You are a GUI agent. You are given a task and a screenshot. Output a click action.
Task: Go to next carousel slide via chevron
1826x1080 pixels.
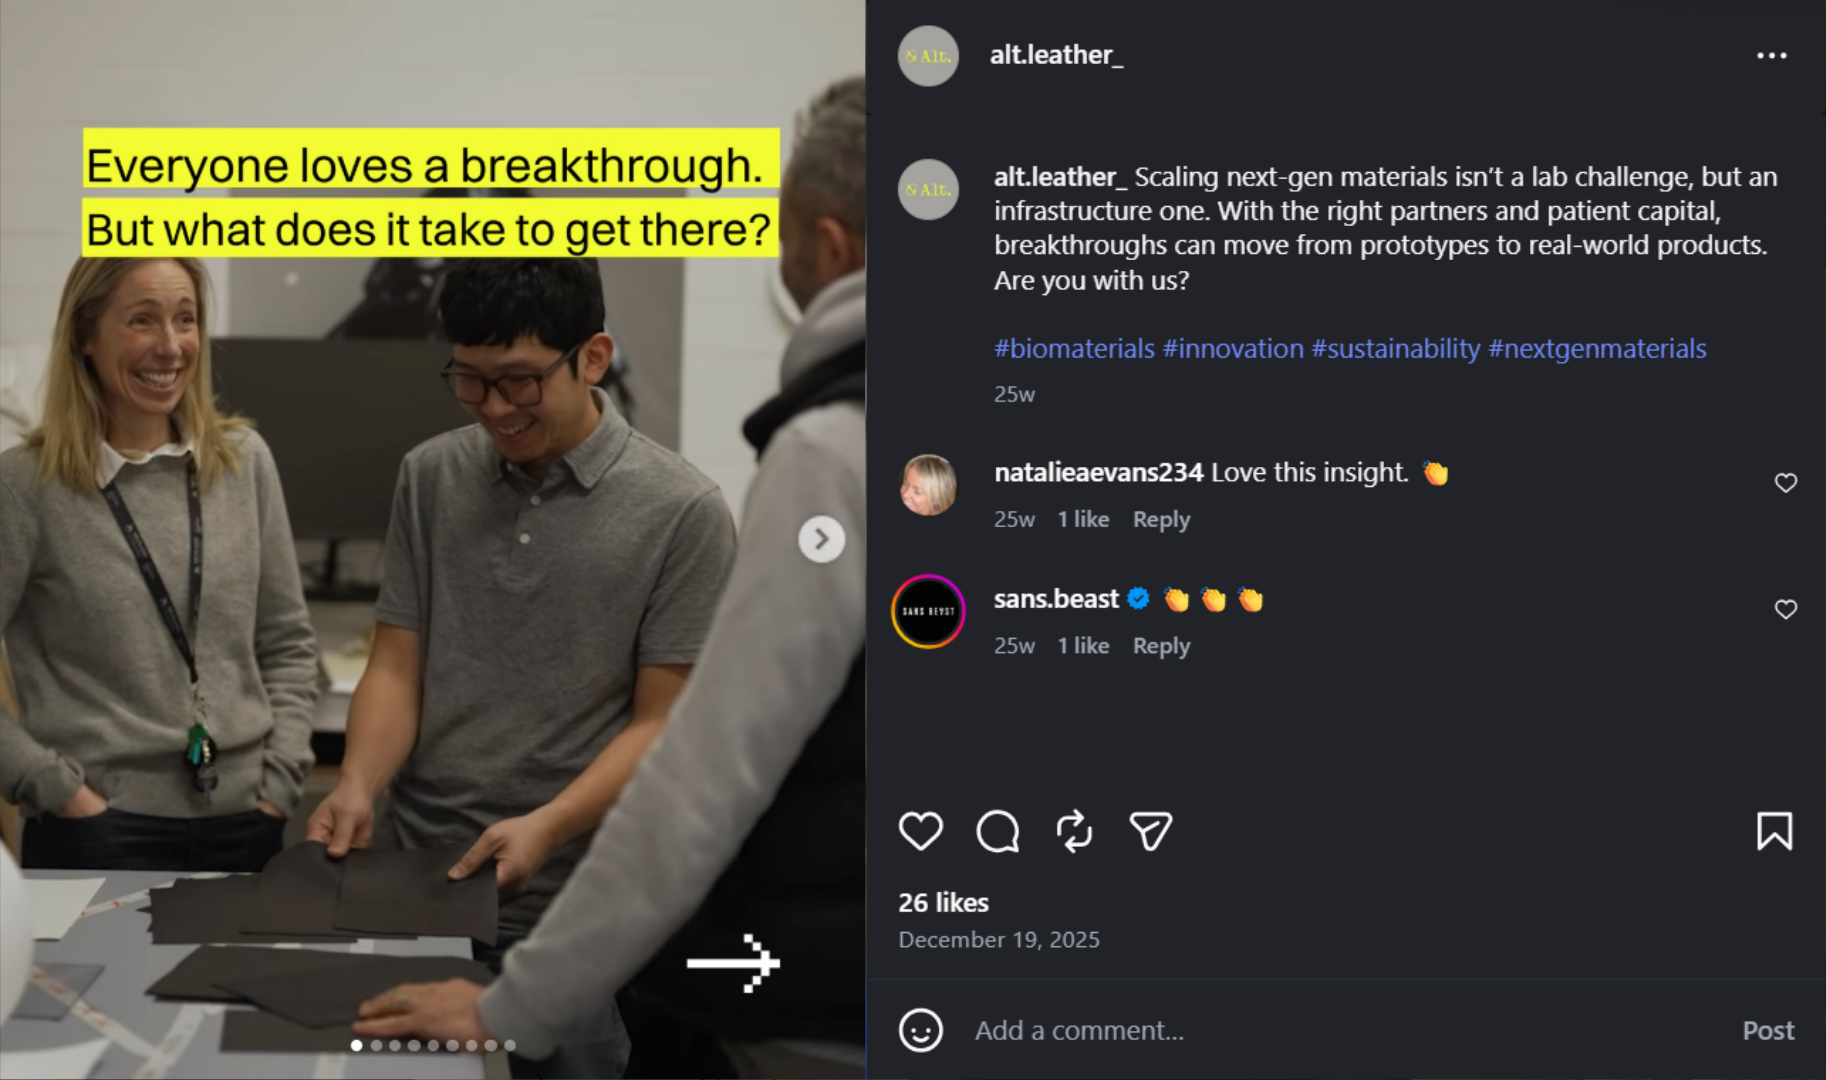(x=821, y=539)
